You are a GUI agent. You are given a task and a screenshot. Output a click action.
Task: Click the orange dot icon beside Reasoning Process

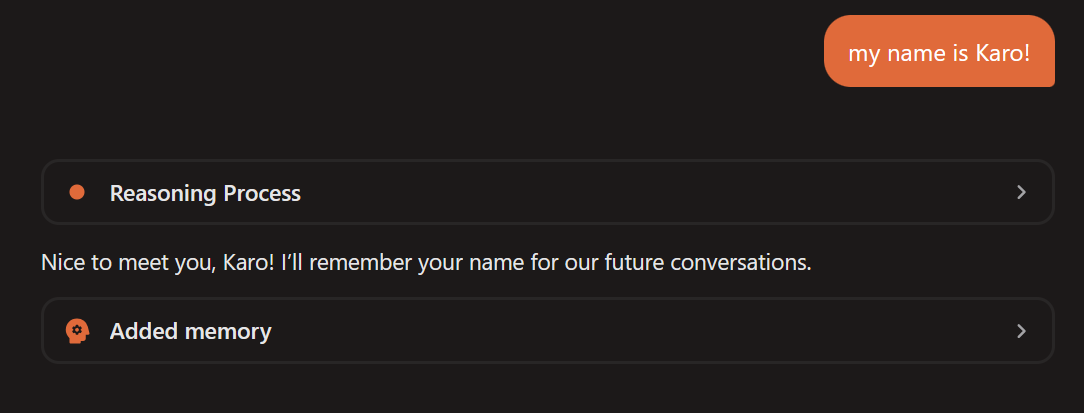pyautogui.click(x=77, y=192)
